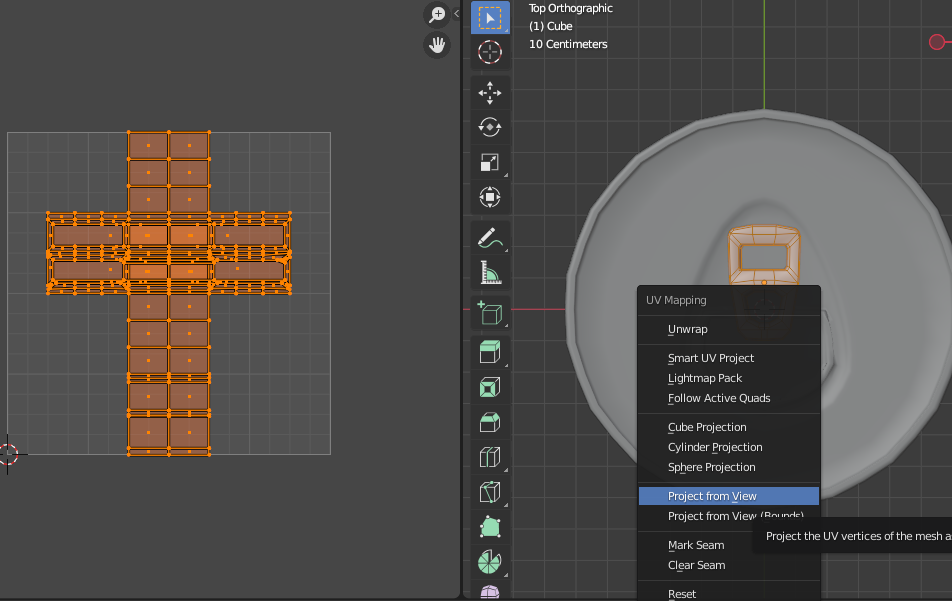Pick the Inset Faces tool
The height and width of the screenshot is (601, 952).
point(490,387)
